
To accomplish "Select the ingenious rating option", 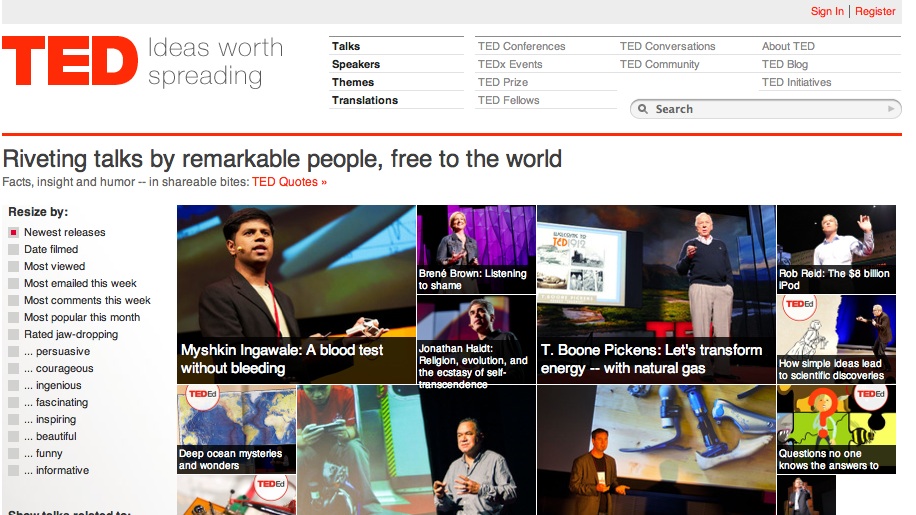I will coord(13,385).
